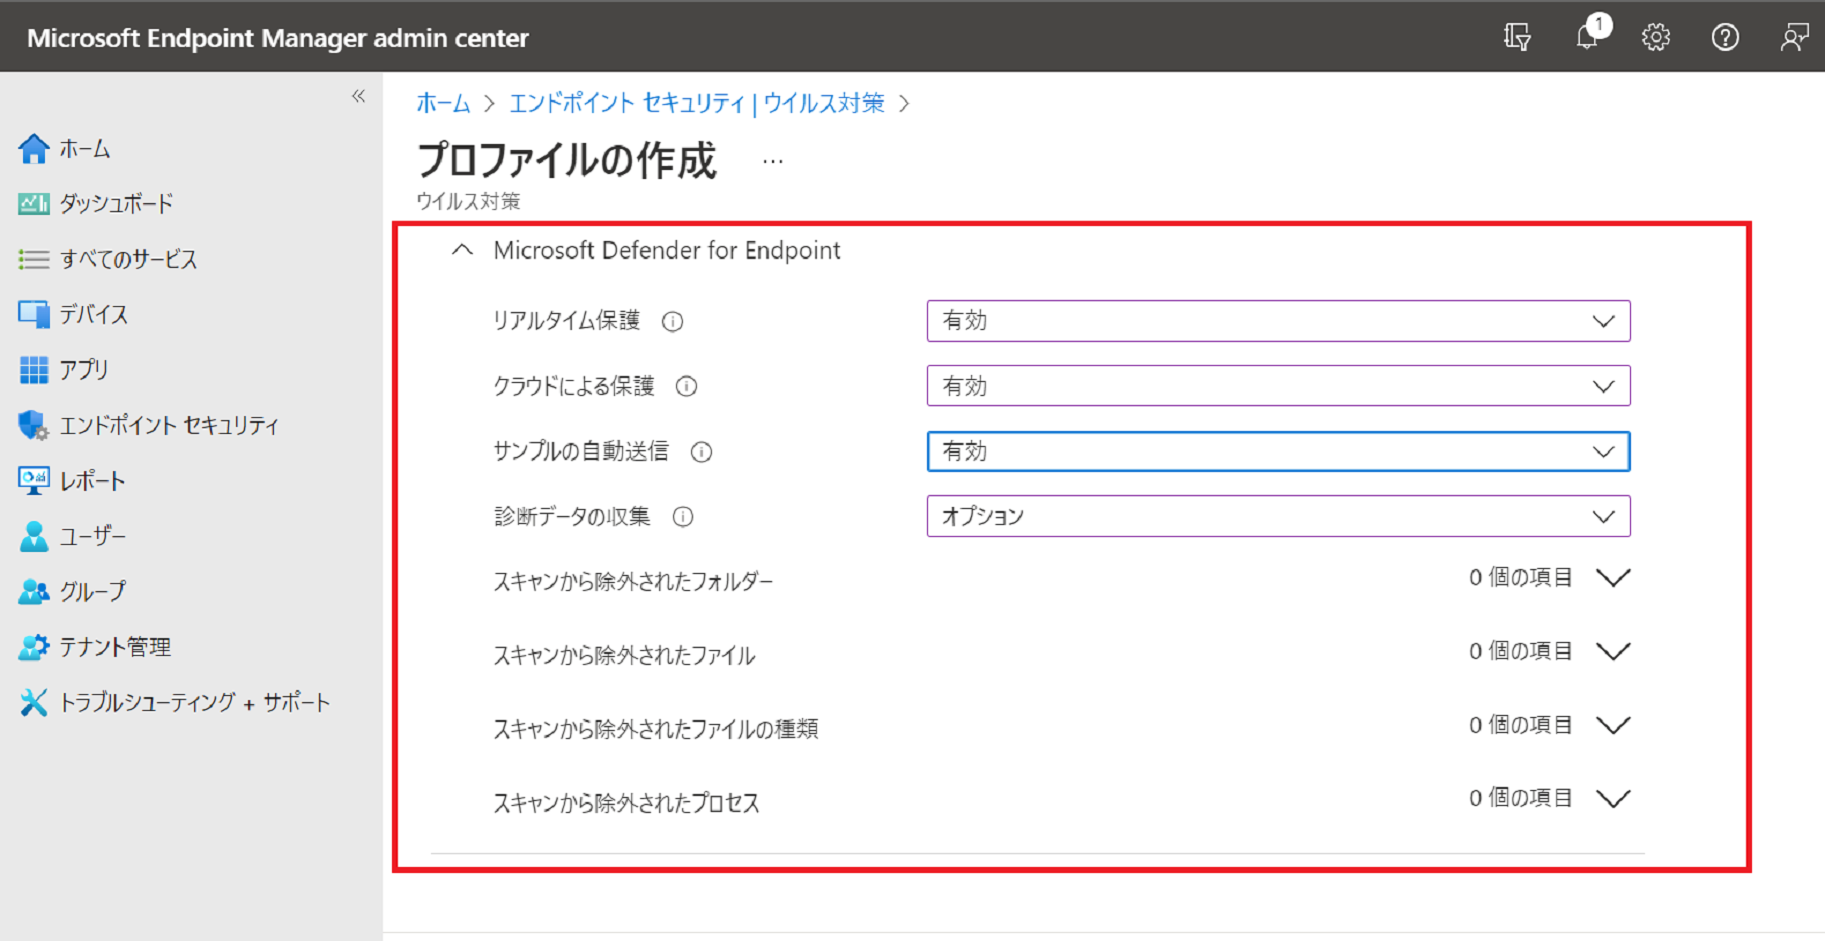
Task: Click the ホーム breadcrumb link
Action: (x=443, y=103)
